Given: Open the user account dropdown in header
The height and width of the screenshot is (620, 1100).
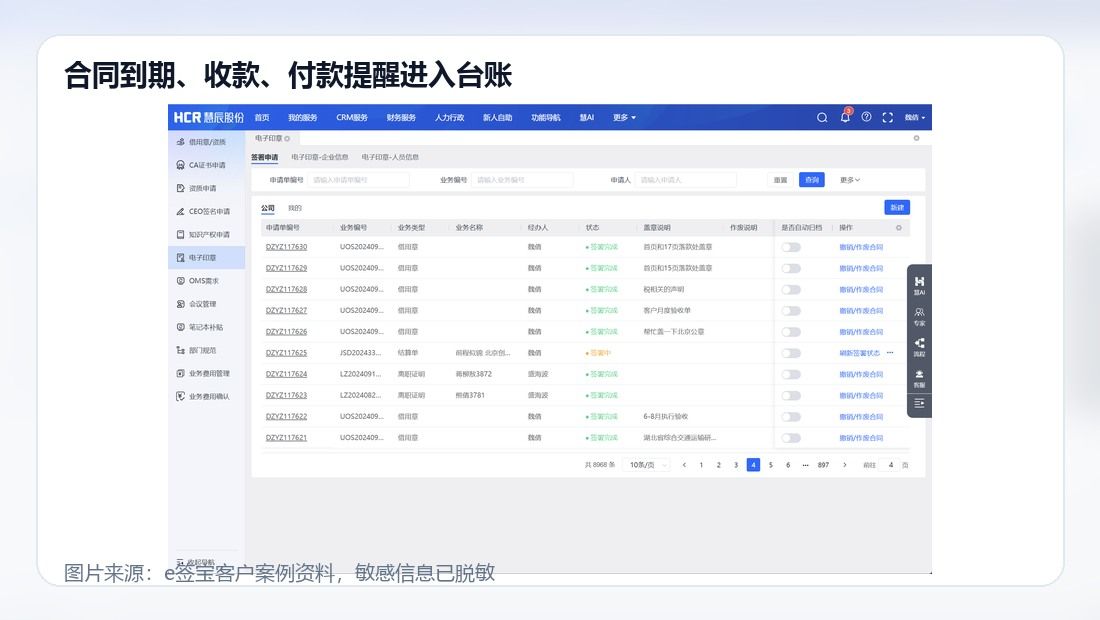Looking at the screenshot, I should (914, 118).
